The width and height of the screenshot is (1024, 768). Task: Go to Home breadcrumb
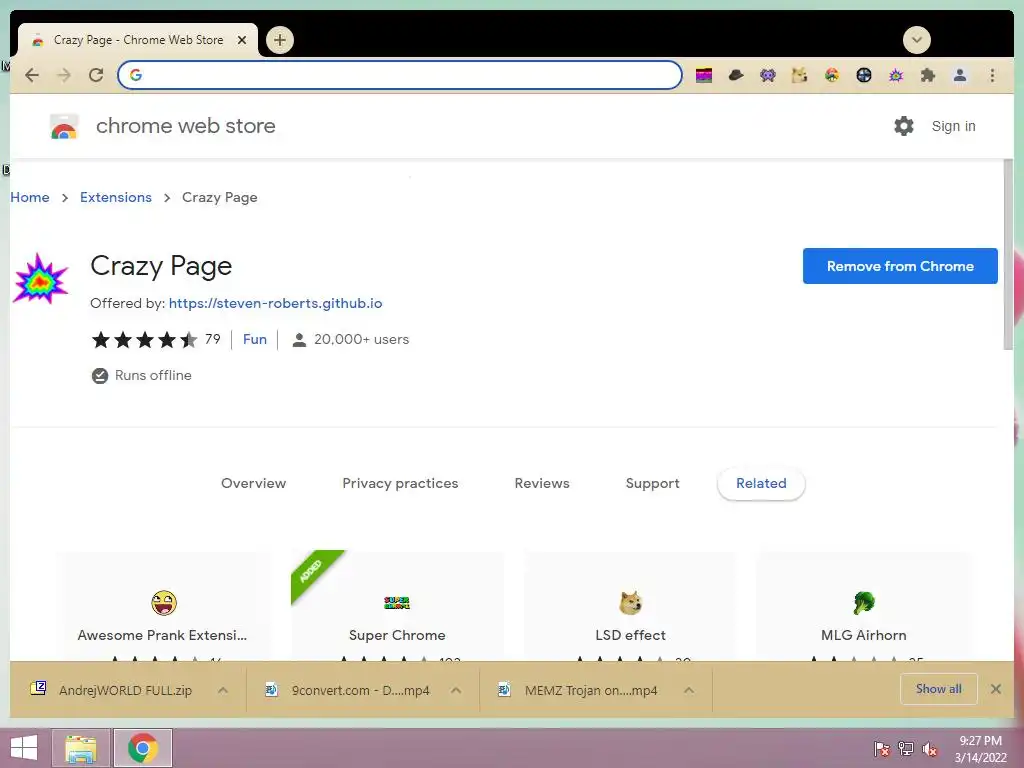coord(30,197)
